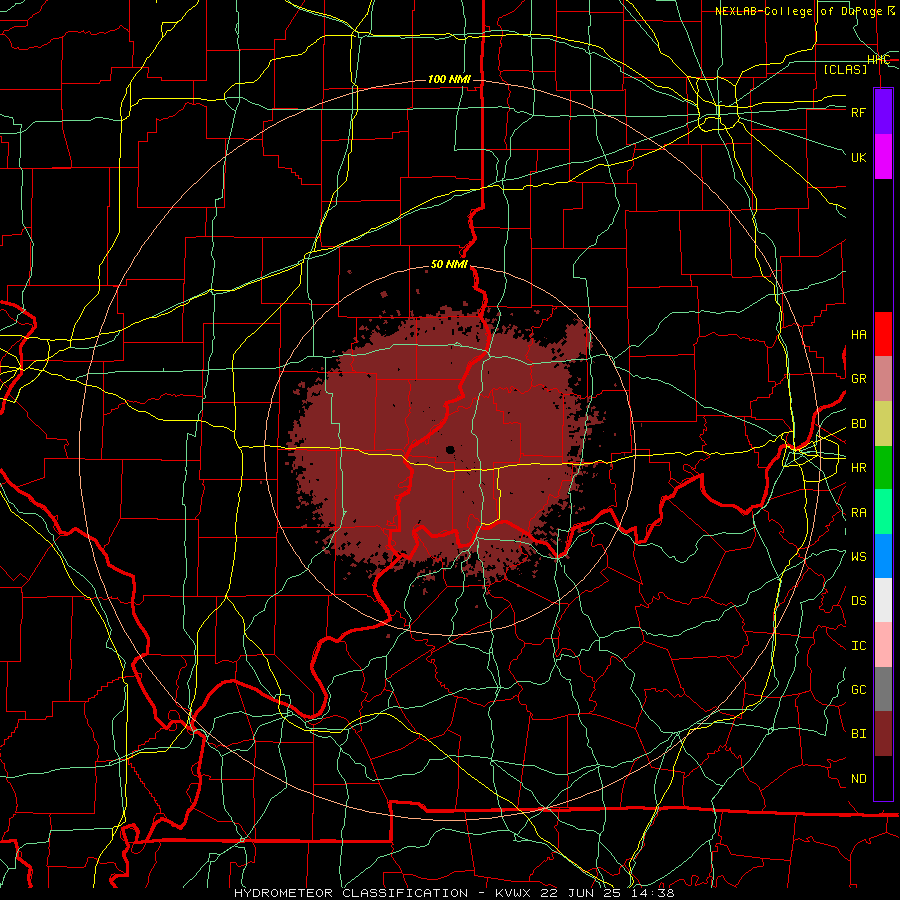The width and height of the screenshot is (900, 900).
Task: Click the ND black legend swatch
Action: coord(883,778)
